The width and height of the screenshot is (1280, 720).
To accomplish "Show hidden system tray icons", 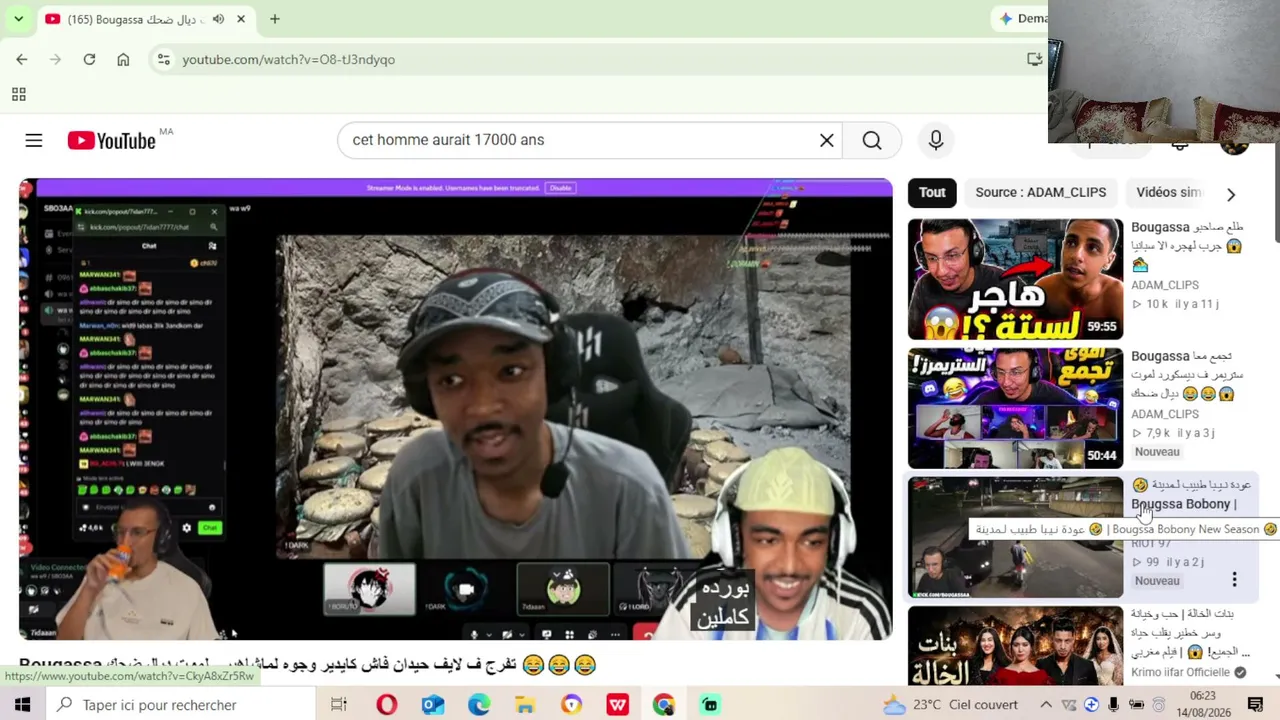I will pos(1046,705).
